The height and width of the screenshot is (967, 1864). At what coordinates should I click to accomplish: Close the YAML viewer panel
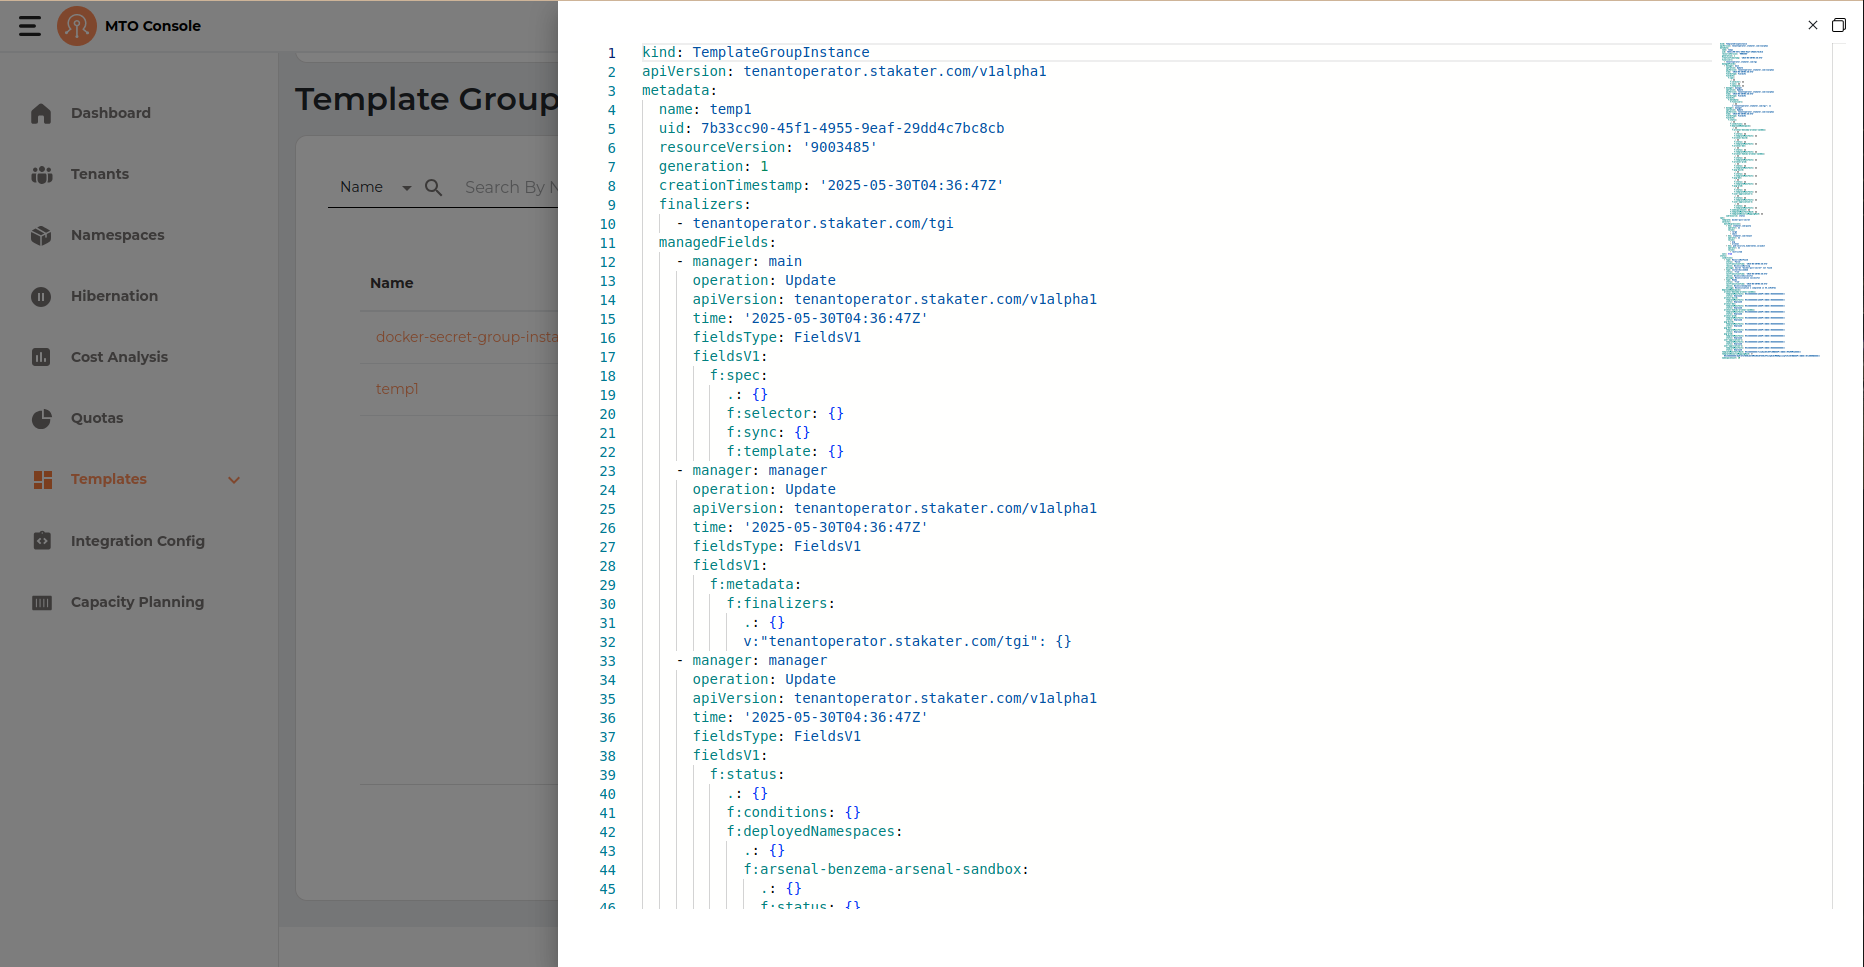(1812, 25)
